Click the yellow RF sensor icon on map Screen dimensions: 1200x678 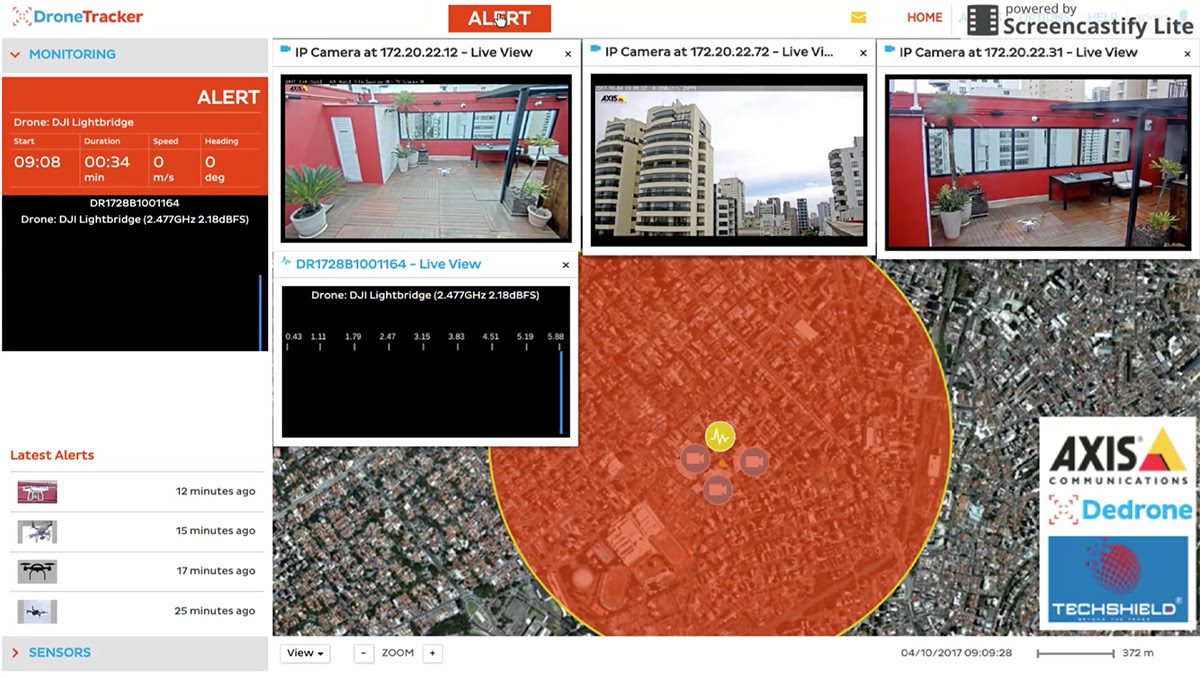pyautogui.click(x=720, y=436)
